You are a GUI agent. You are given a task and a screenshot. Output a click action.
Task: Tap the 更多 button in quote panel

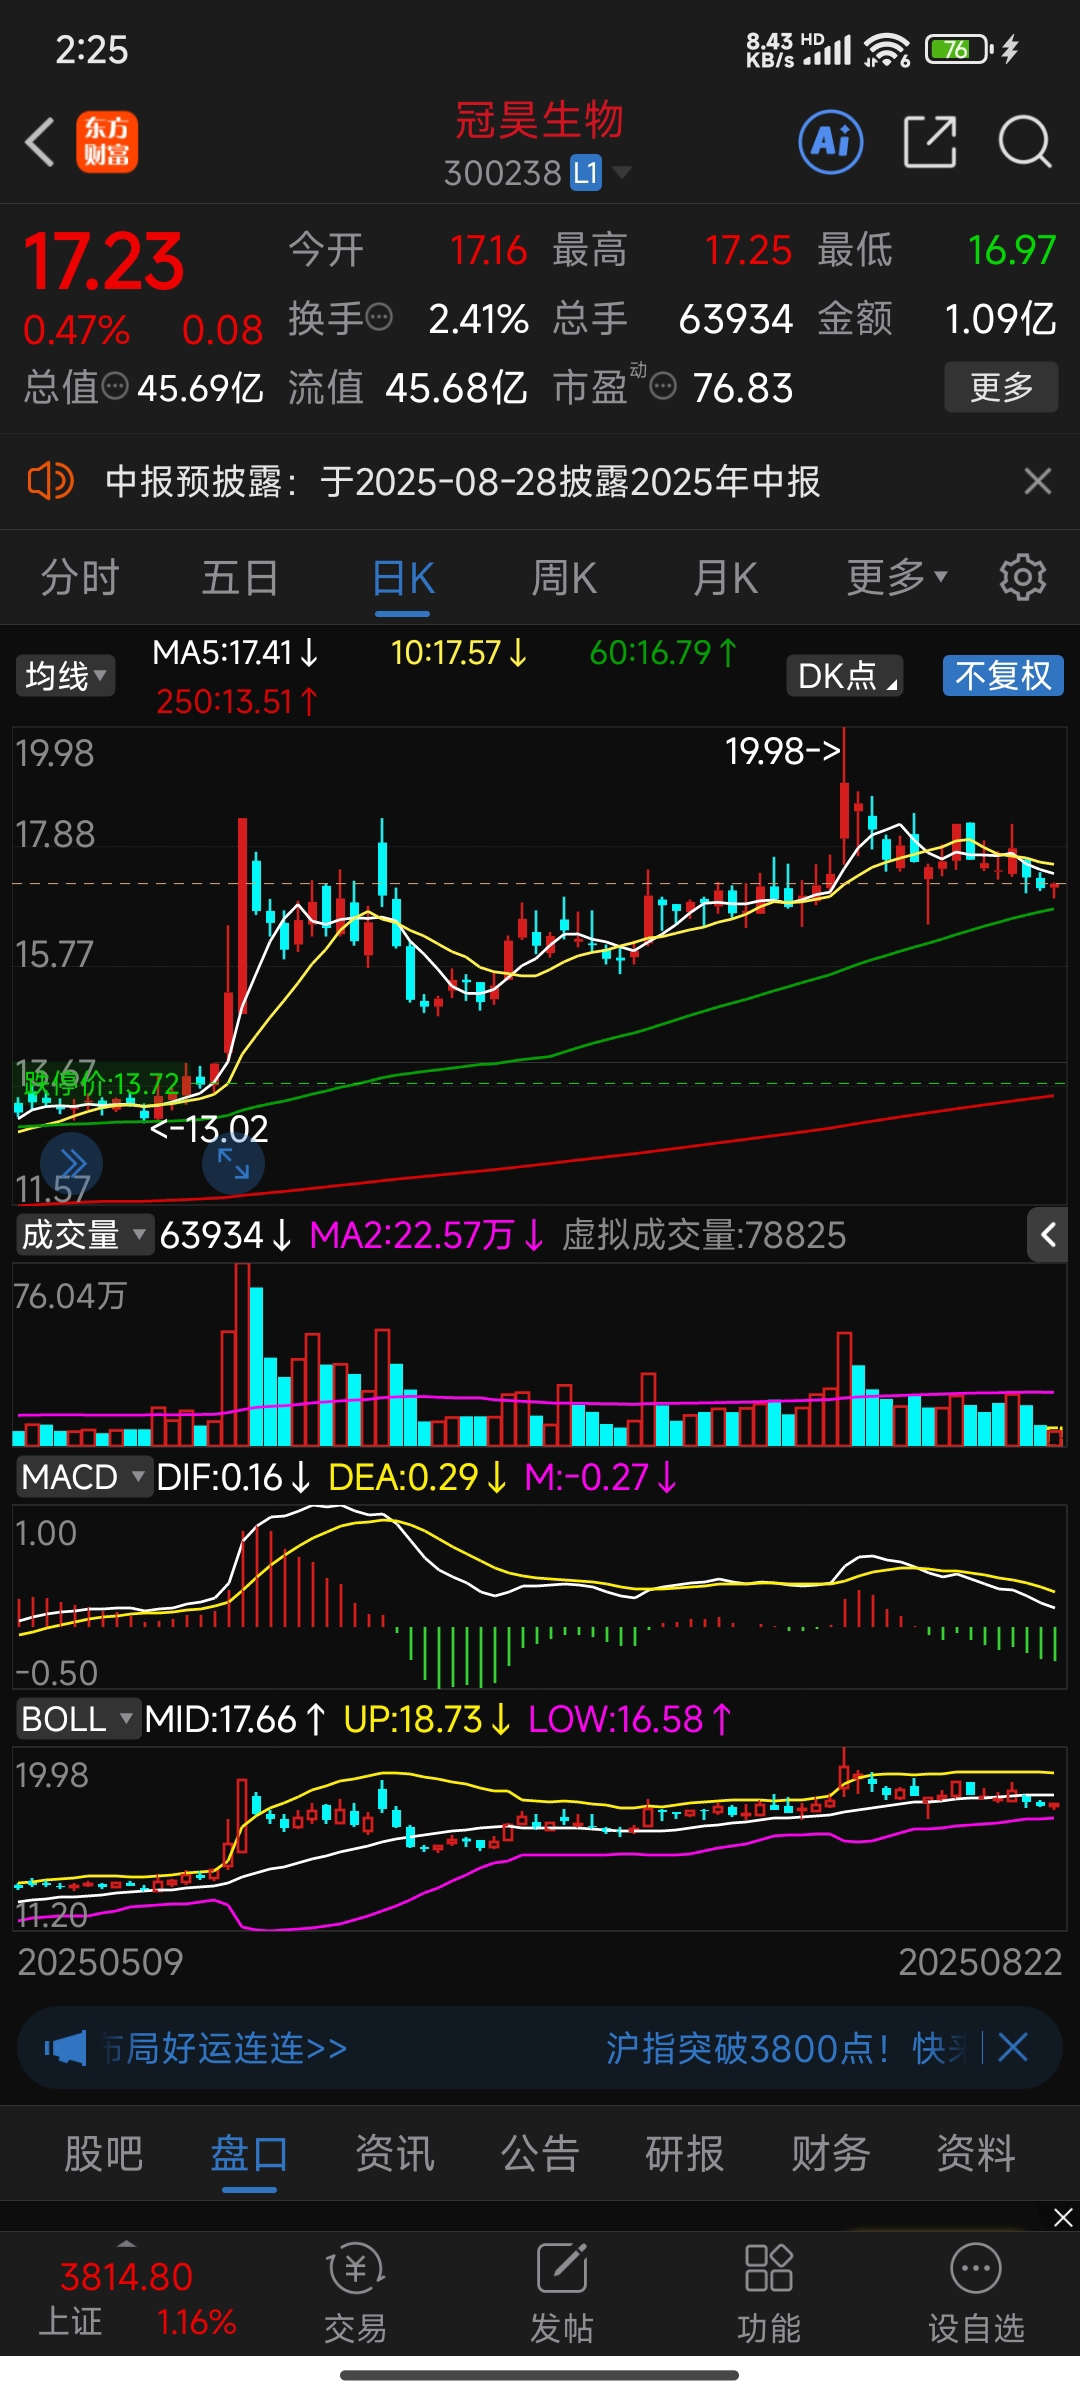pos(1001,386)
